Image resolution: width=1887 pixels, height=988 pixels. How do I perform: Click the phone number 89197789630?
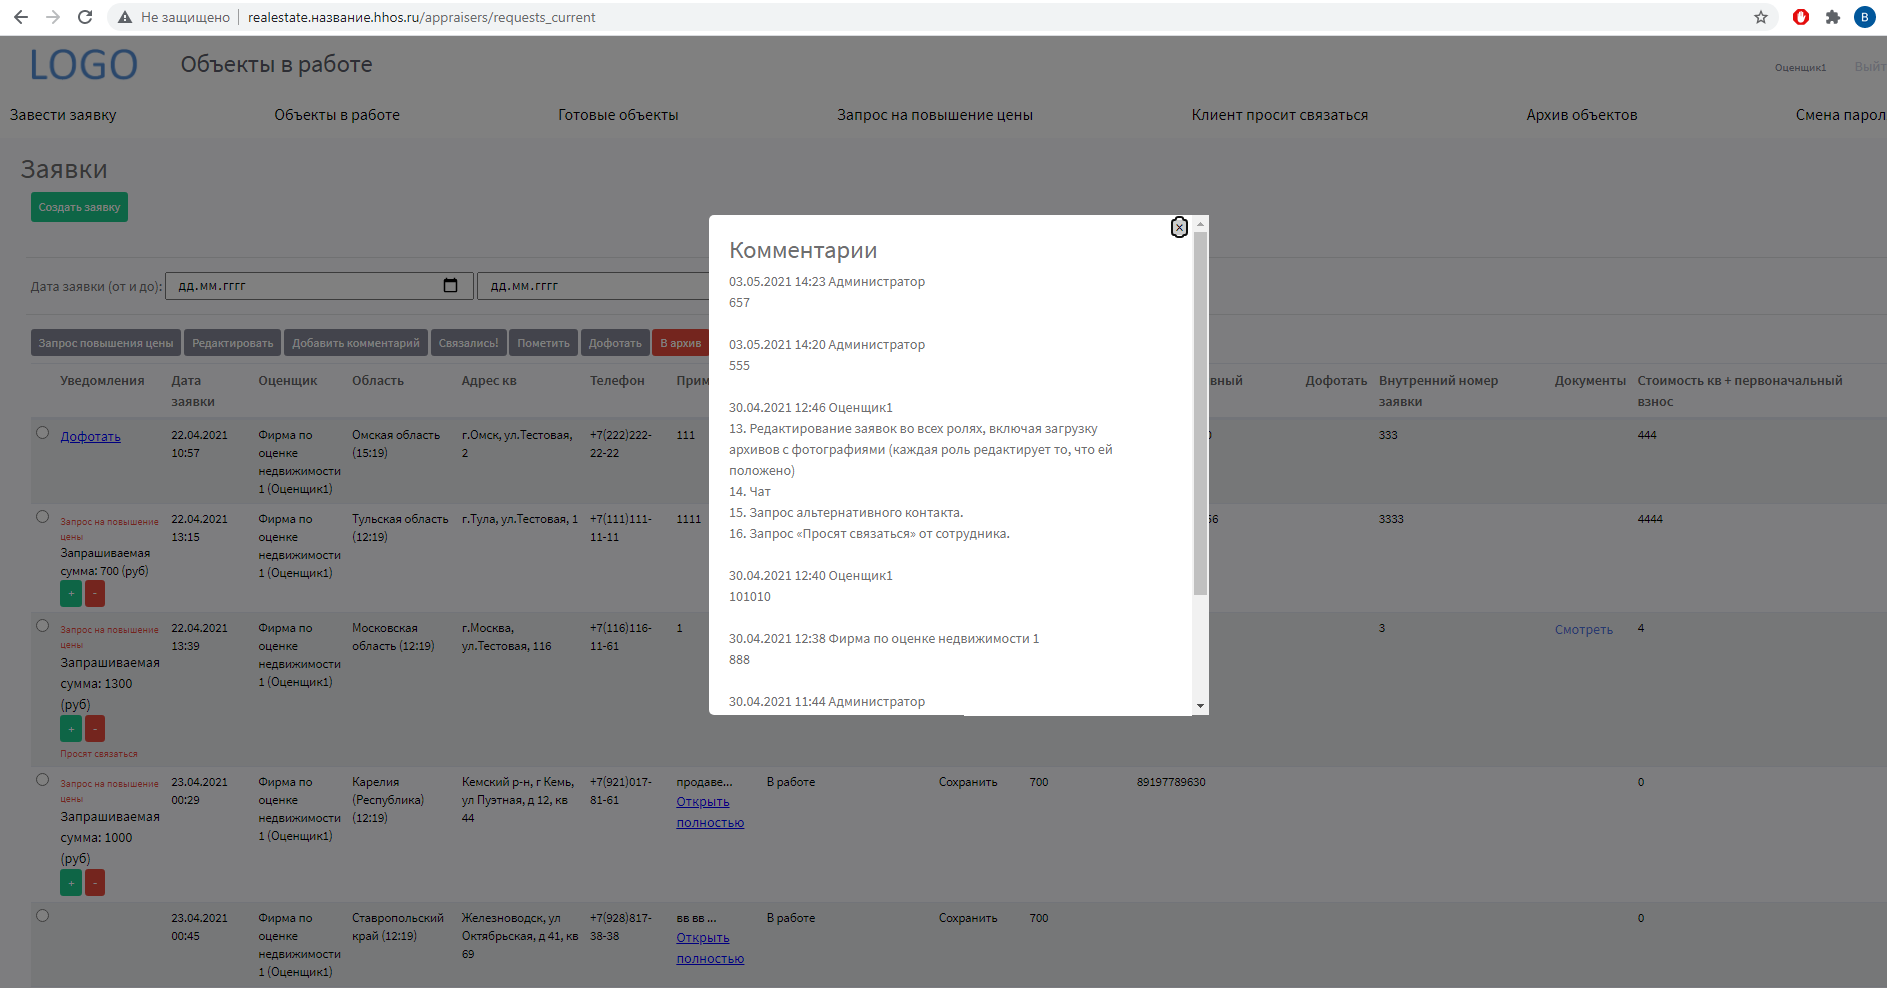[x=1171, y=782]
